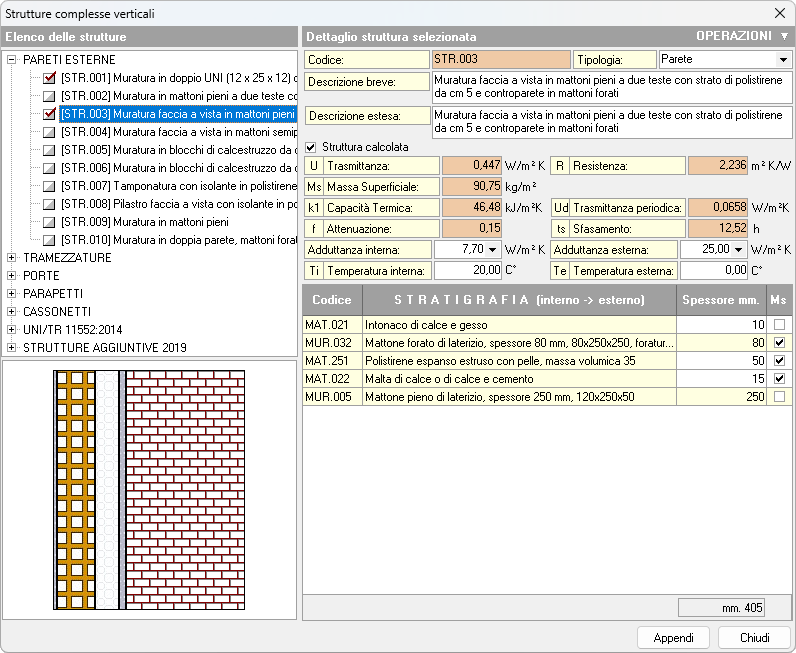This screenshot has height=653, width=796.
Task: Click the wall stratigraphy preview image
Action: click(150, 488)
